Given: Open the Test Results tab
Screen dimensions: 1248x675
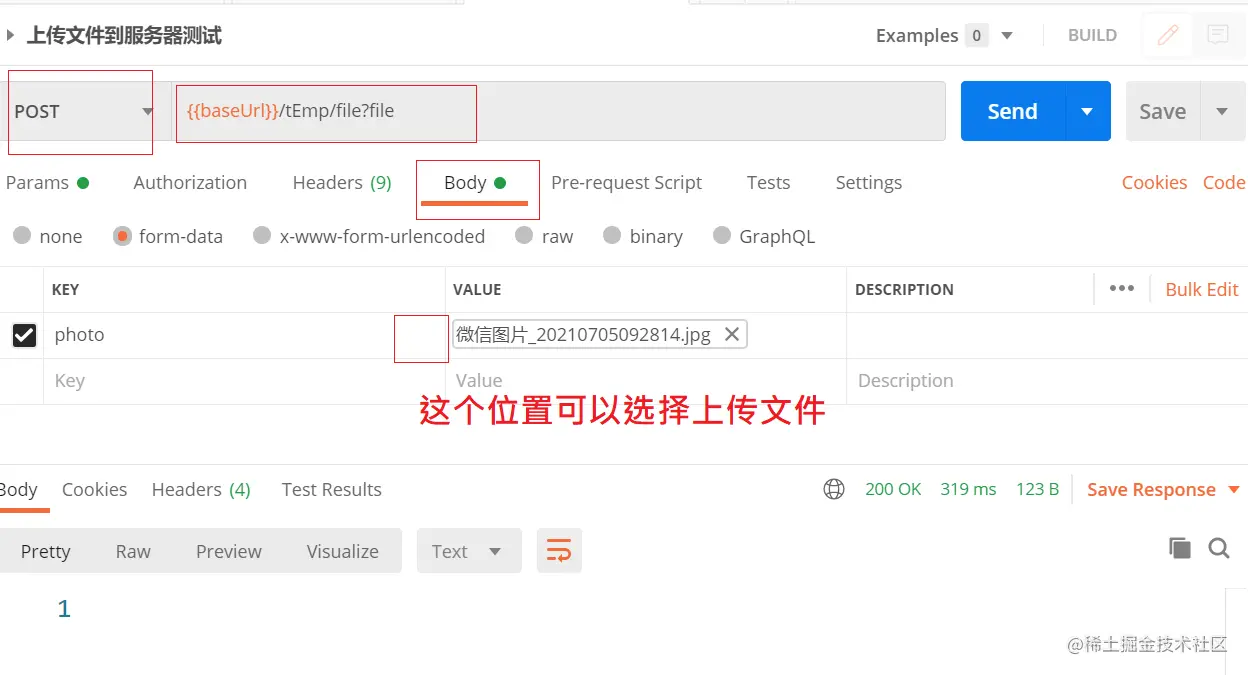Looking at the screenshot, I should pyautogui.click(x=332, y=489).
